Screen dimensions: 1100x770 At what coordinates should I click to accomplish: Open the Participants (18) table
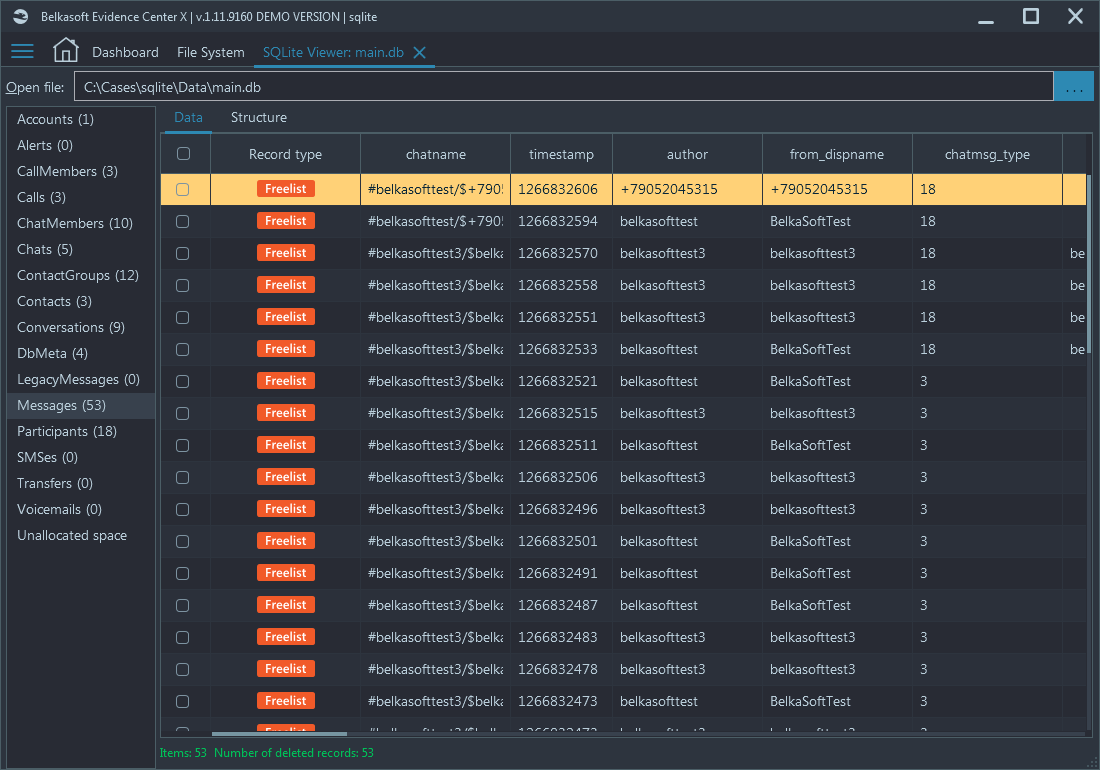(x=81, y=431)
